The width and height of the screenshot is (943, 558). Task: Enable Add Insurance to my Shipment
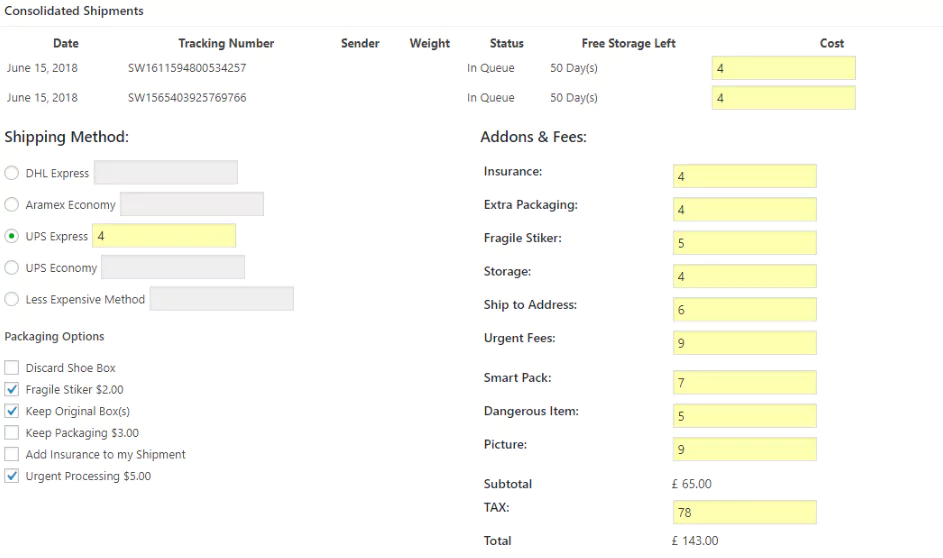[x=12, y=455]
